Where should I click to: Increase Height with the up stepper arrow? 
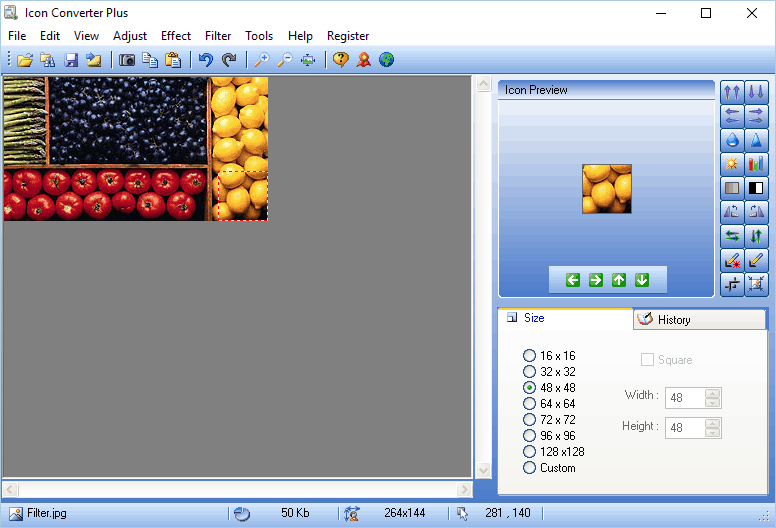[712, 423]
